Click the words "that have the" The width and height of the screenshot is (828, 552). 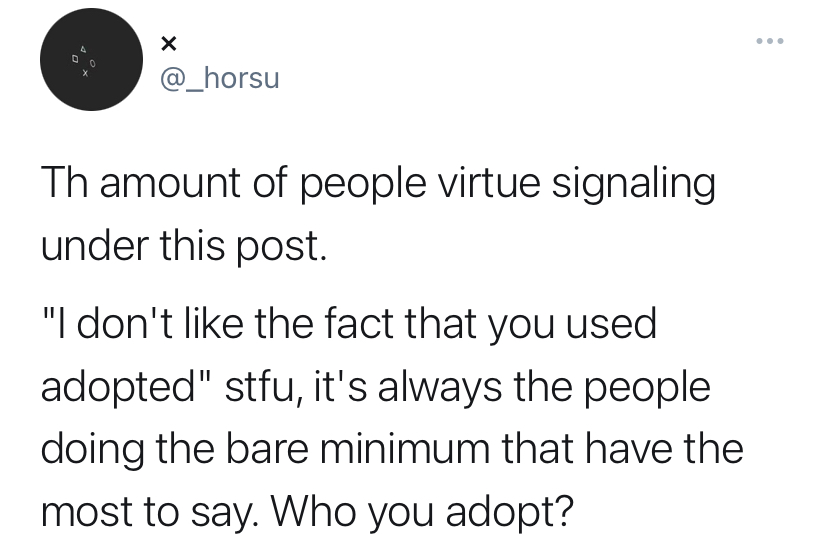636,448
